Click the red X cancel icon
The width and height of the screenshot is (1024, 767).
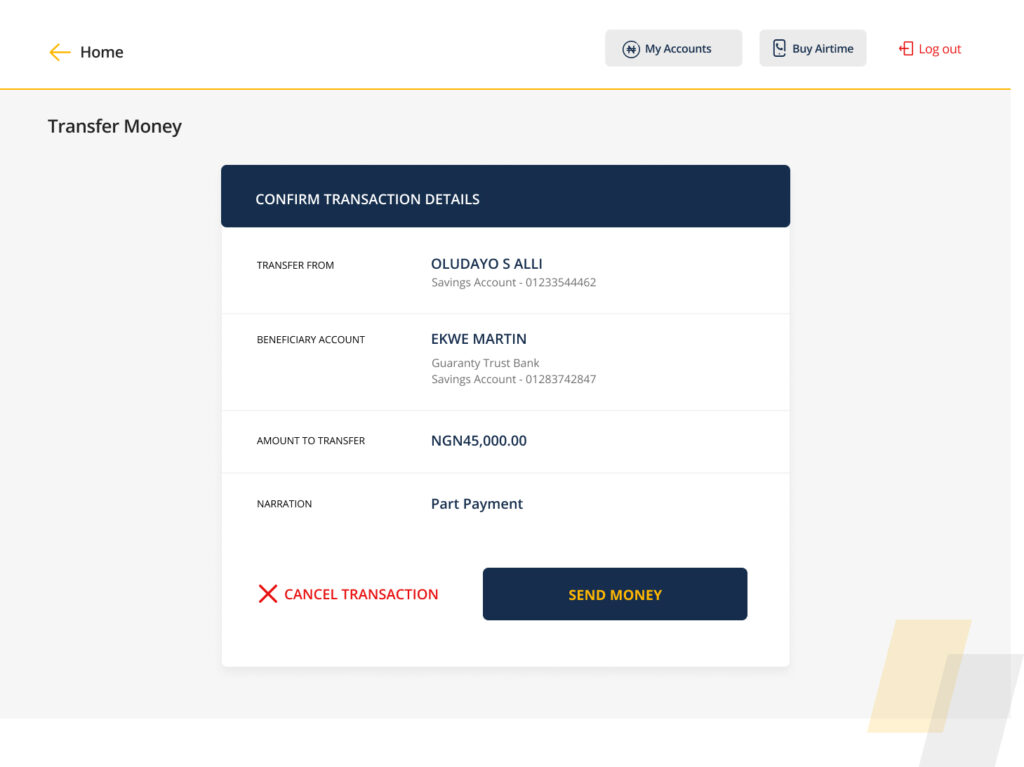[x=268, y=594]
